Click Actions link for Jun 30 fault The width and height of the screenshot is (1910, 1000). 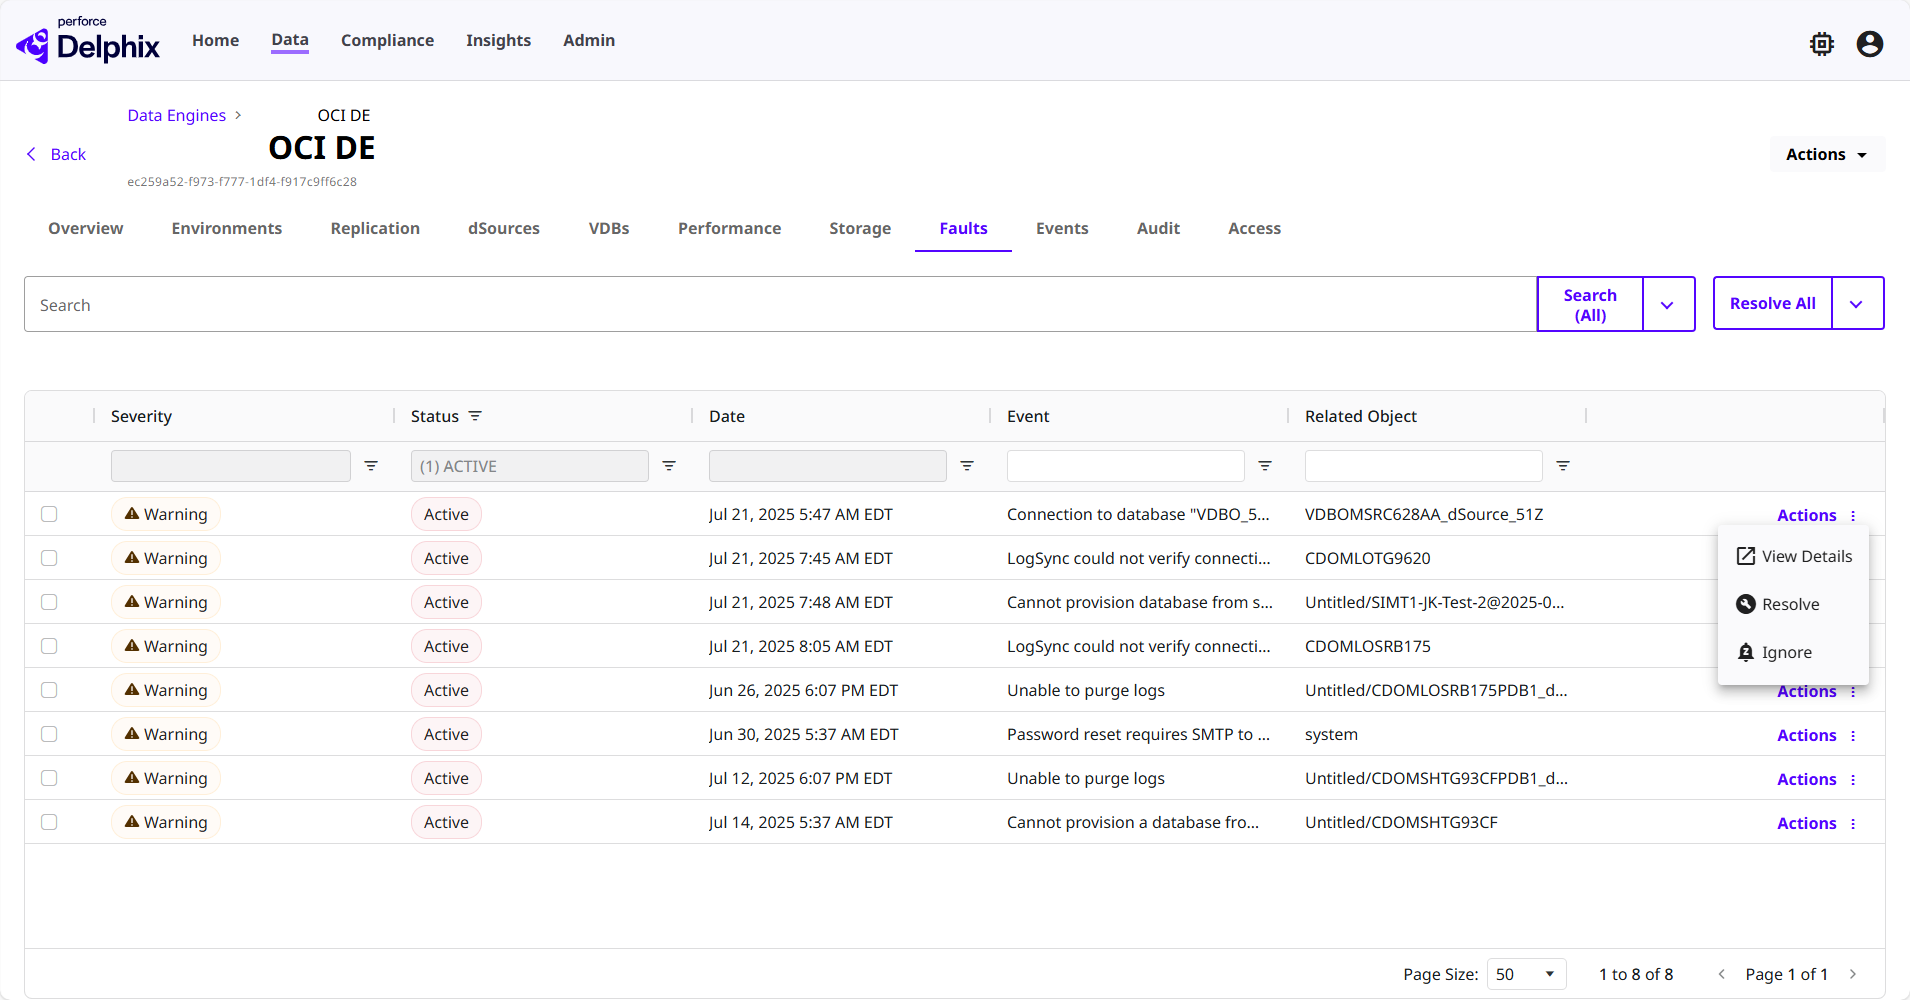[1806, 736]
